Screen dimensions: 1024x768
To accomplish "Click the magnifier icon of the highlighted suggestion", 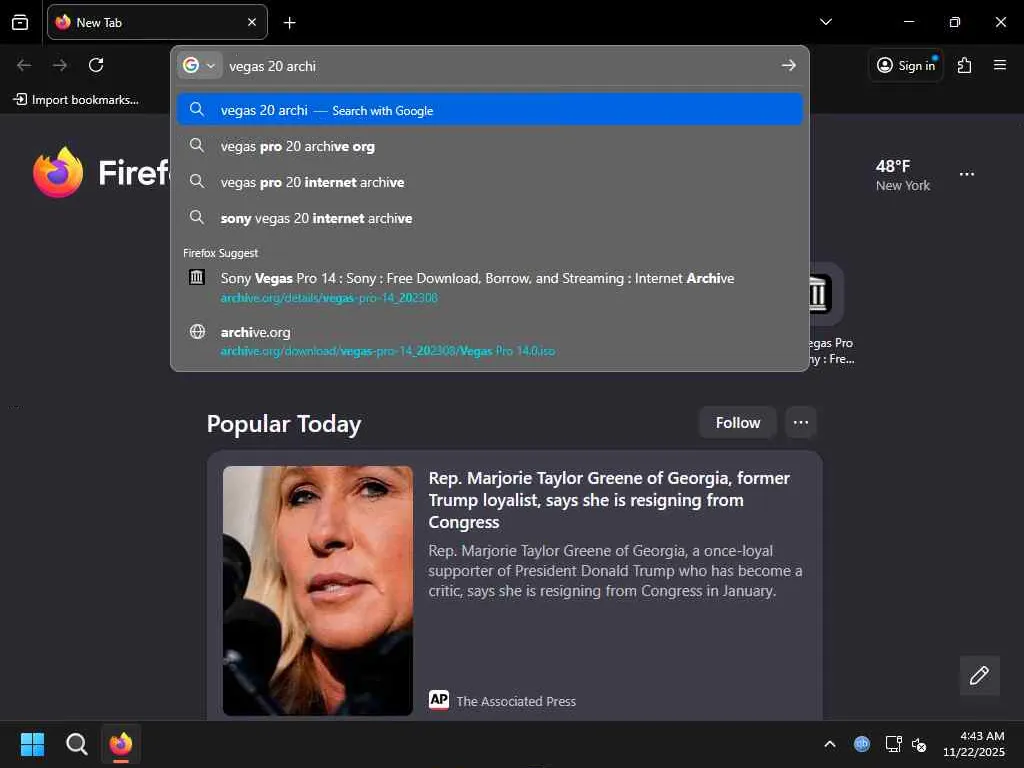I will click(197, 110).
